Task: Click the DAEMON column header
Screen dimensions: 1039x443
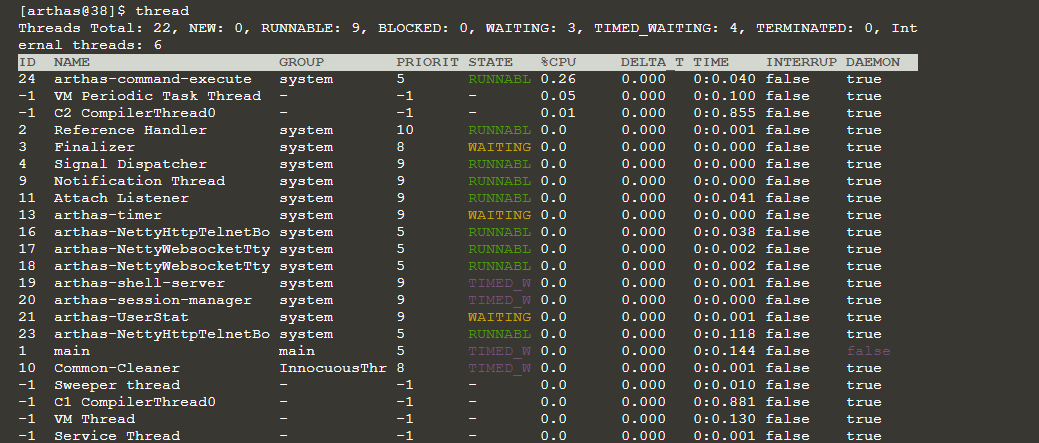Action: [x=873, y=62]
